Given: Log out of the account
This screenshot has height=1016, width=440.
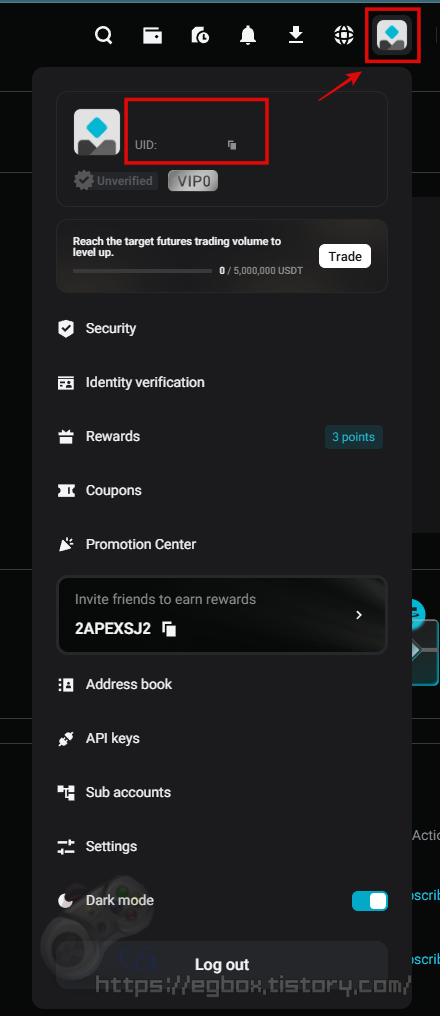Looking at the screenshot, I should coord(222,965).
